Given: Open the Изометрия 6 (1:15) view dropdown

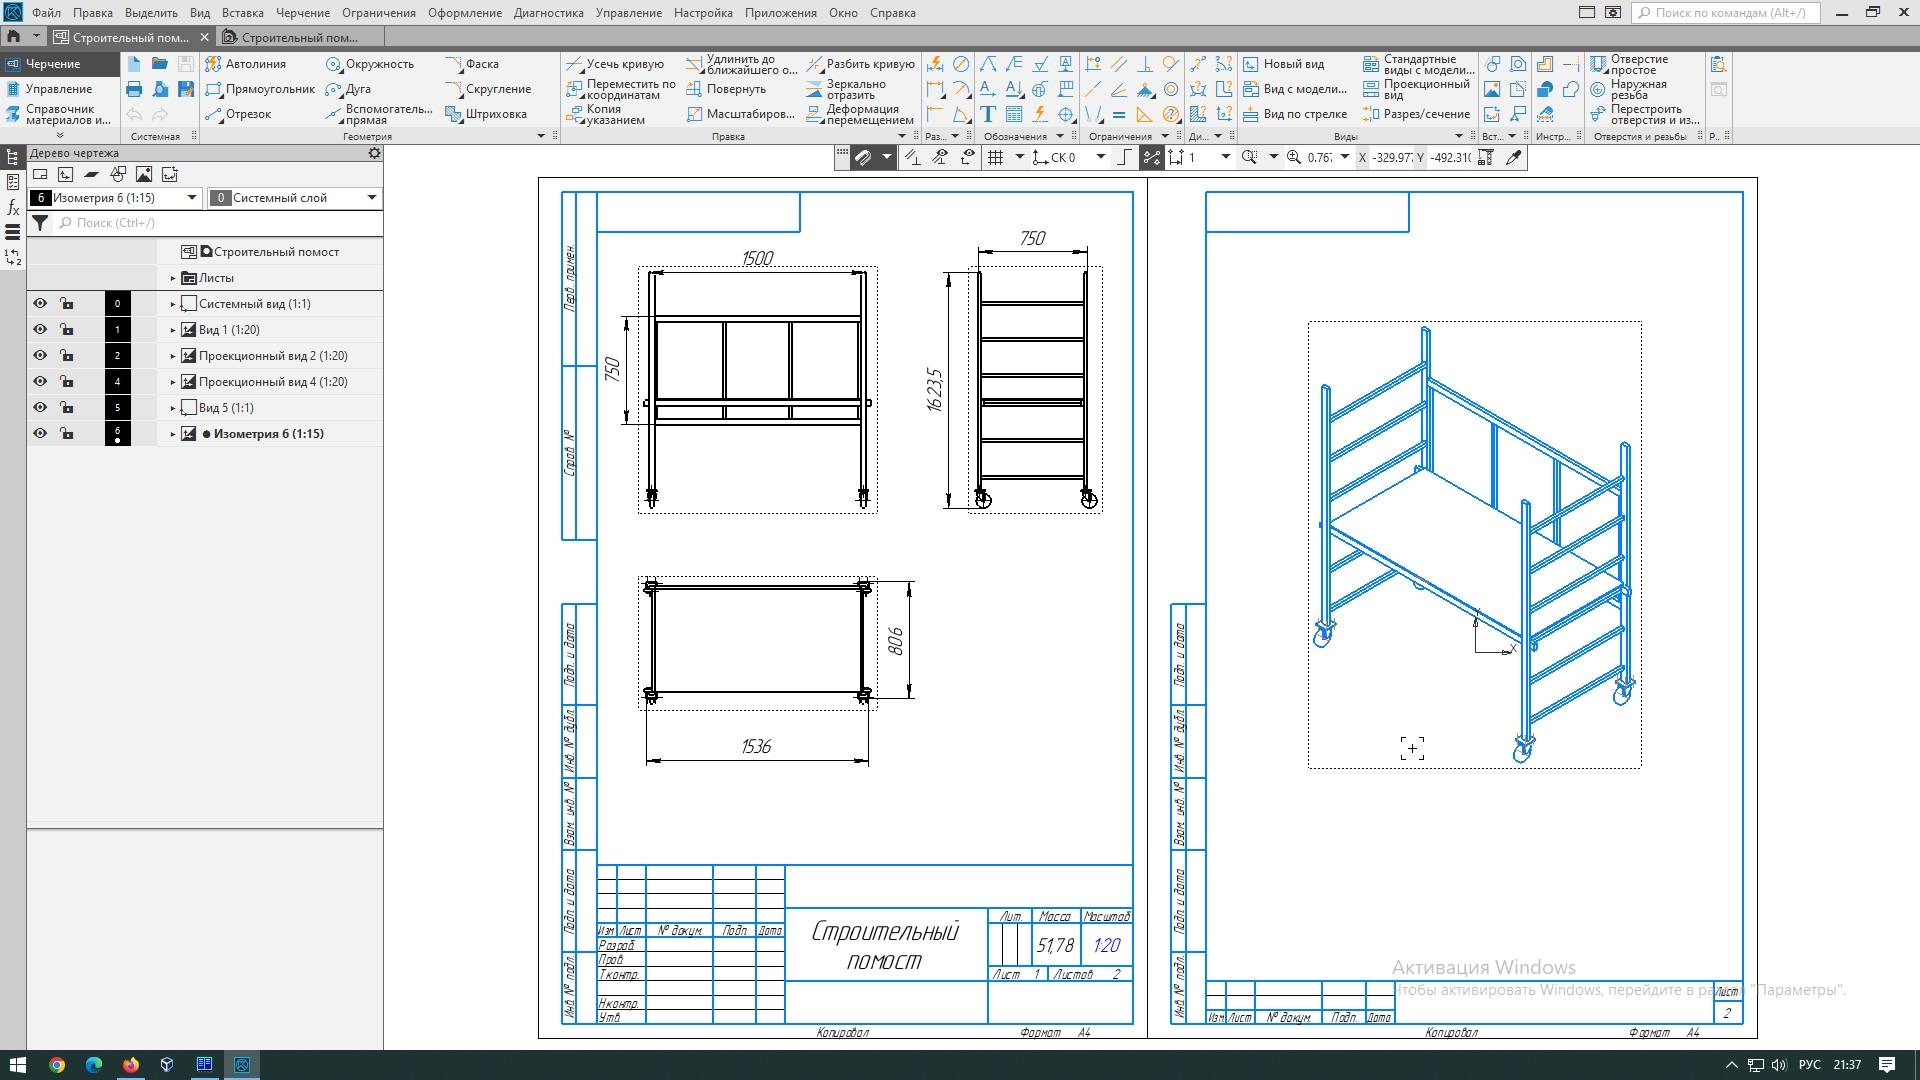Looking at the screenshot, I should tap(192, 198).
